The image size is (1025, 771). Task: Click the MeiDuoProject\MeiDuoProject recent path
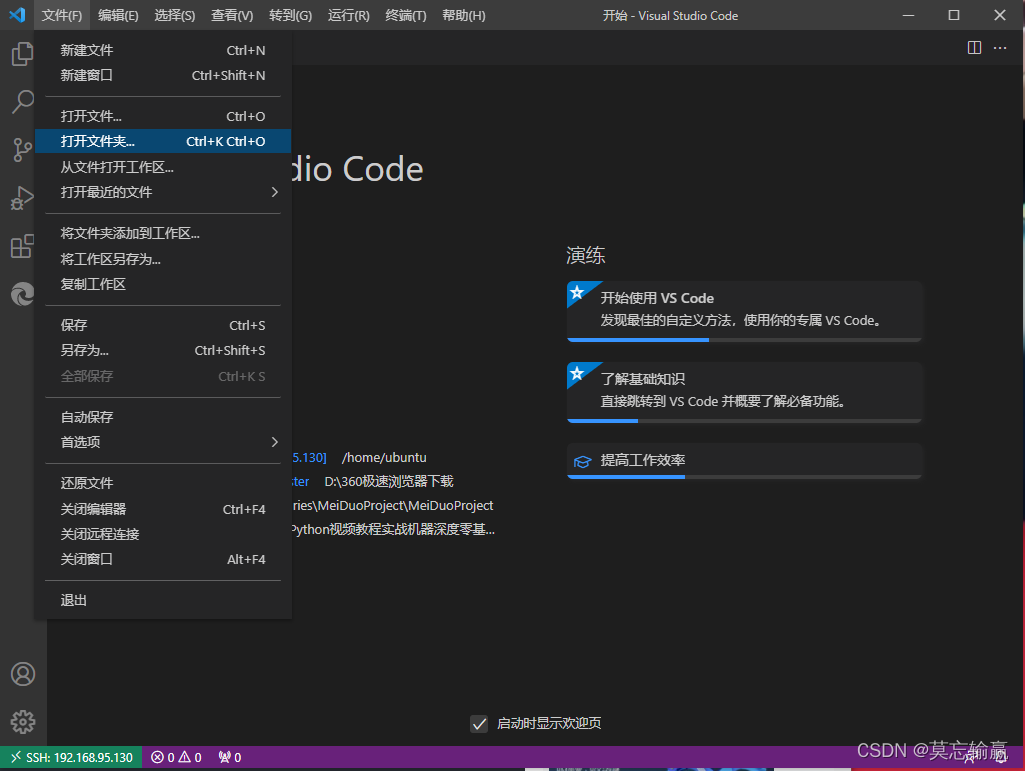click(392, 505)
